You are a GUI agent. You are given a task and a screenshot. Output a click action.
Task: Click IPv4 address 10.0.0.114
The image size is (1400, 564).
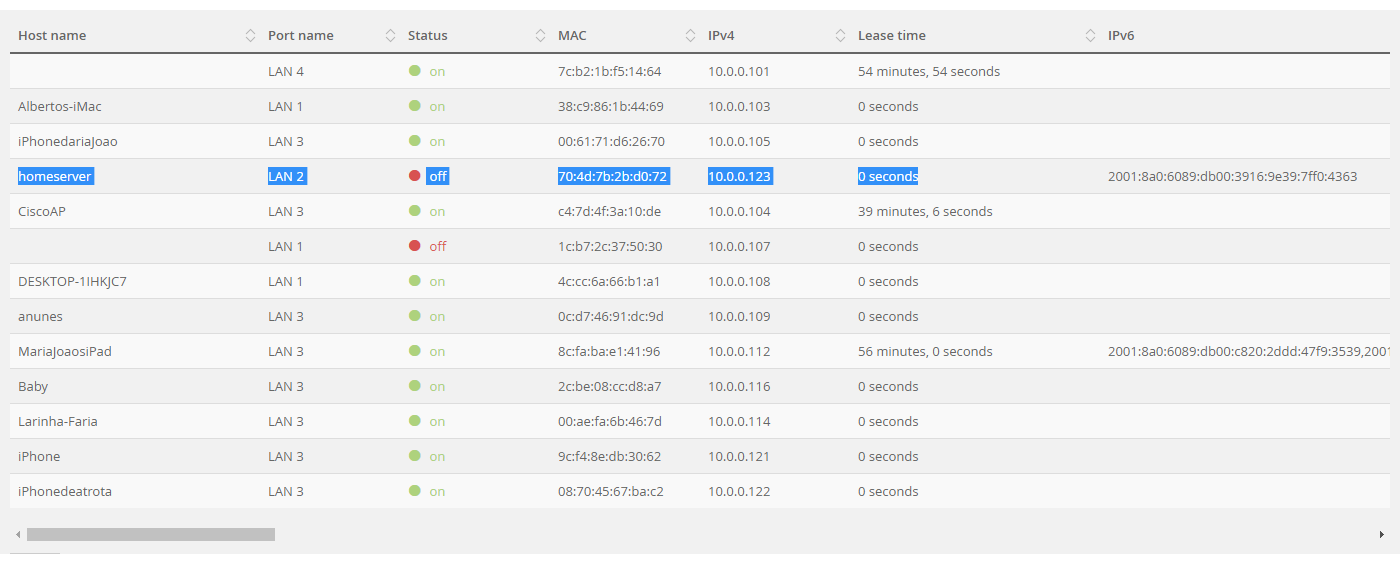pos(739,421)
